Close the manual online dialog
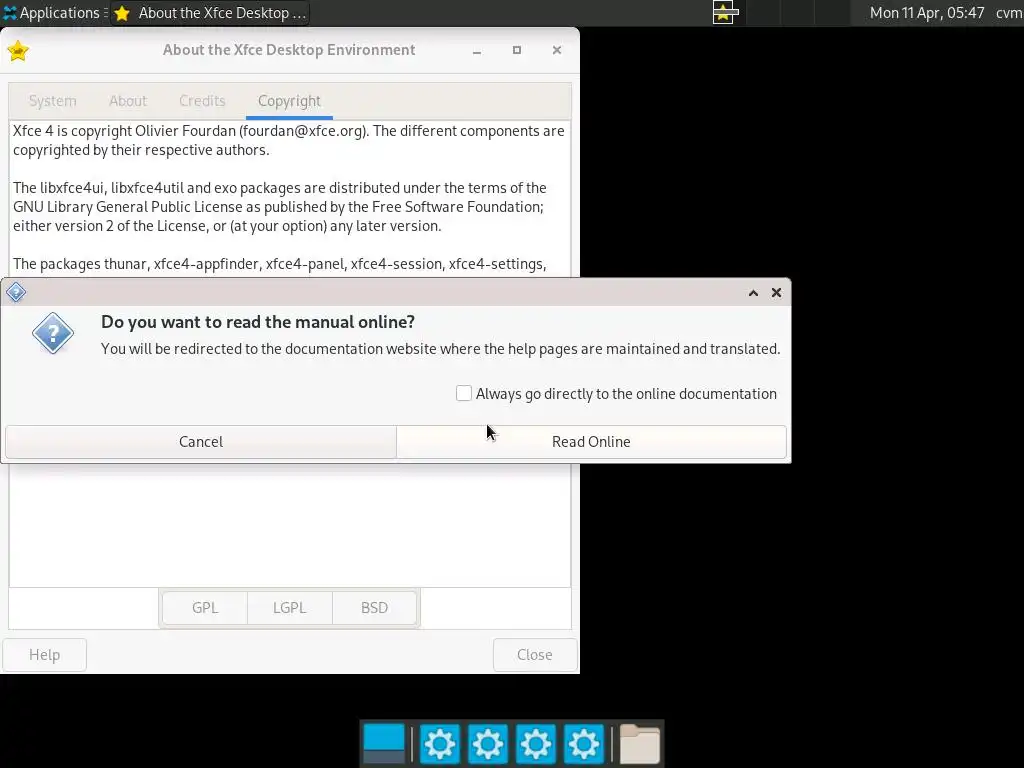 click(x=776, y=293)
